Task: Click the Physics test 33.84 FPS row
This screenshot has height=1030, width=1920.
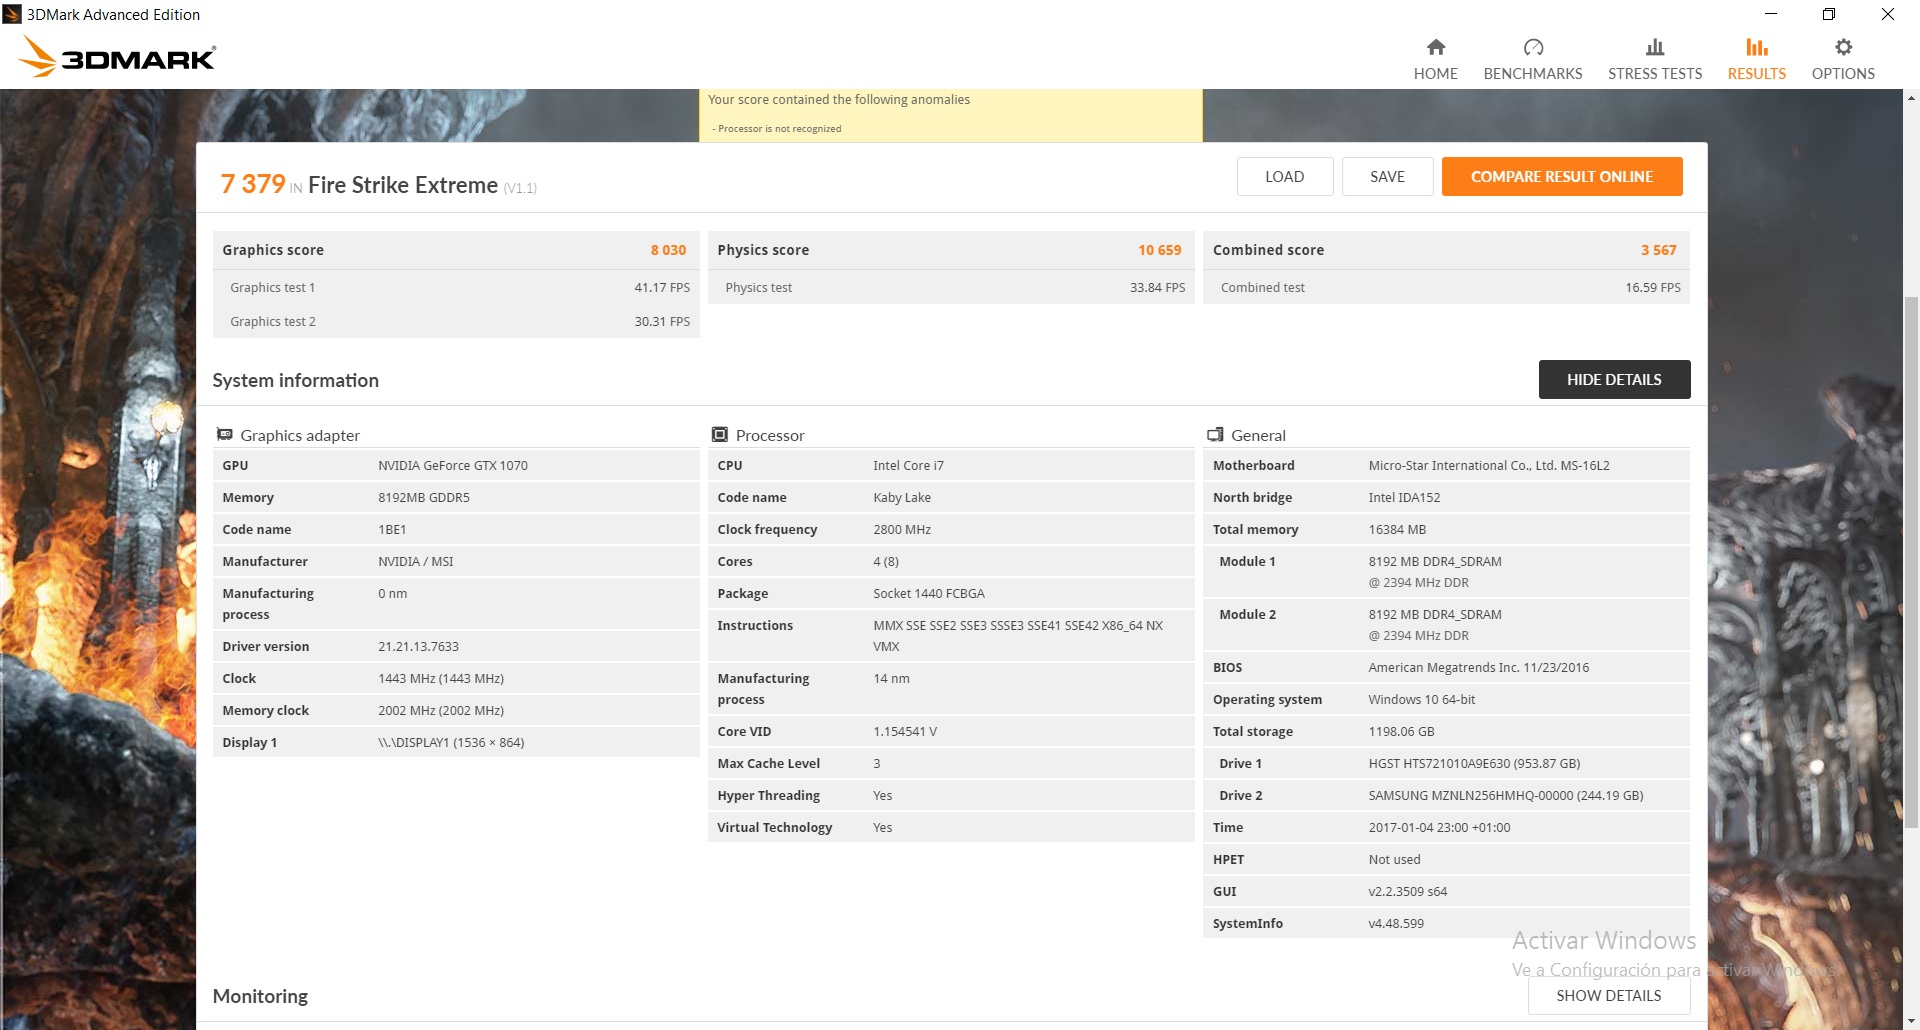Action: coord(951,287)
